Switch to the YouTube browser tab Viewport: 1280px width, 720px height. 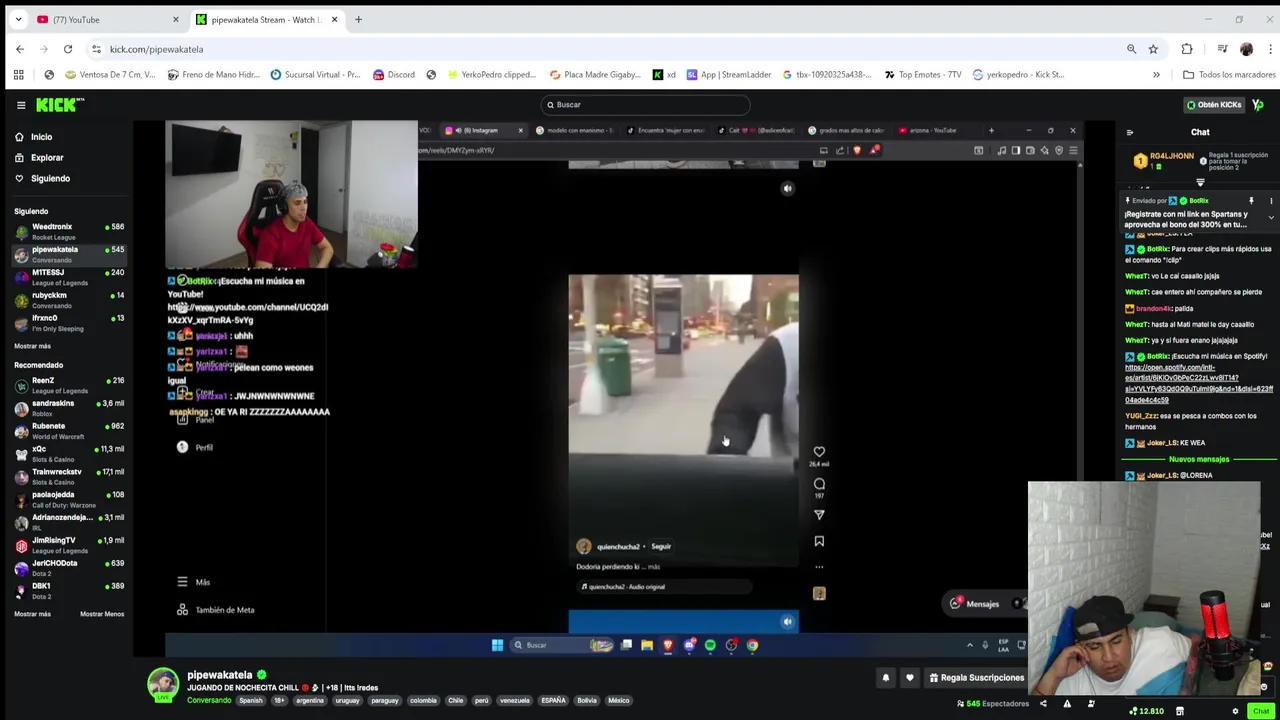(x=108, y=20)
